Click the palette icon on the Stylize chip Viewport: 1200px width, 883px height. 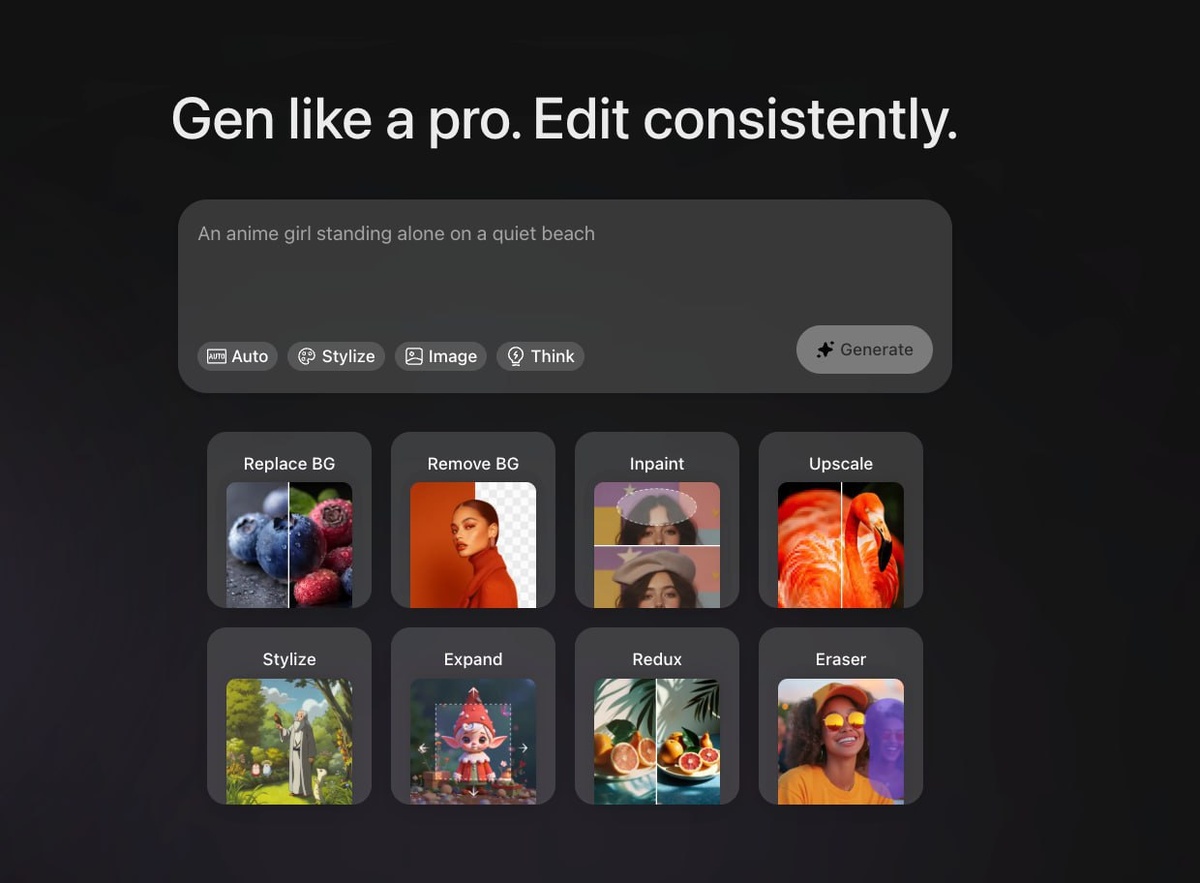(x=307, y=356)
